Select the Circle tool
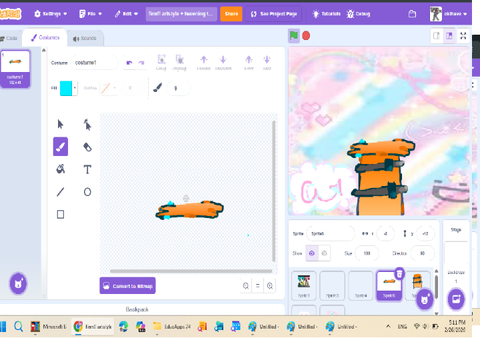 pyautogui.click(x=87, y=192)
